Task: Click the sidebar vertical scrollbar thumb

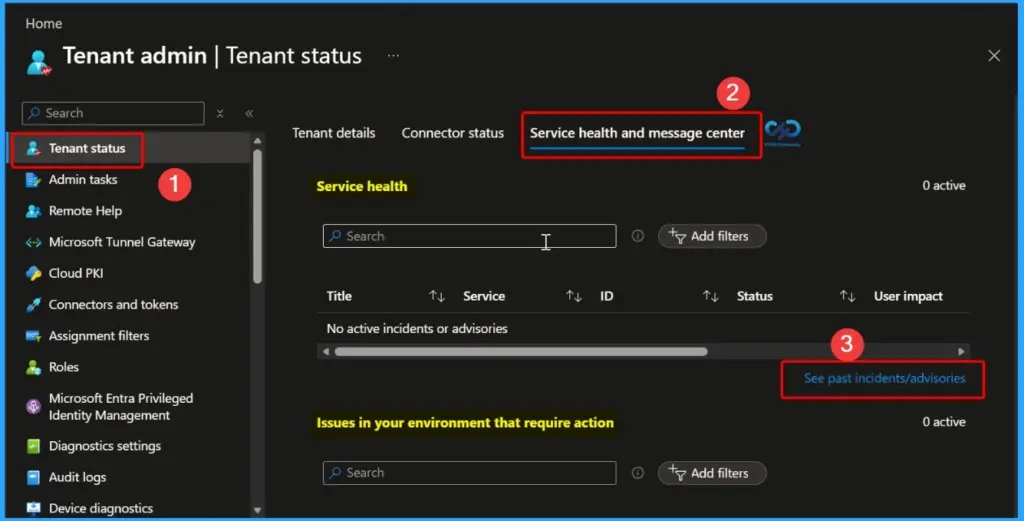Action: [257, 216]
